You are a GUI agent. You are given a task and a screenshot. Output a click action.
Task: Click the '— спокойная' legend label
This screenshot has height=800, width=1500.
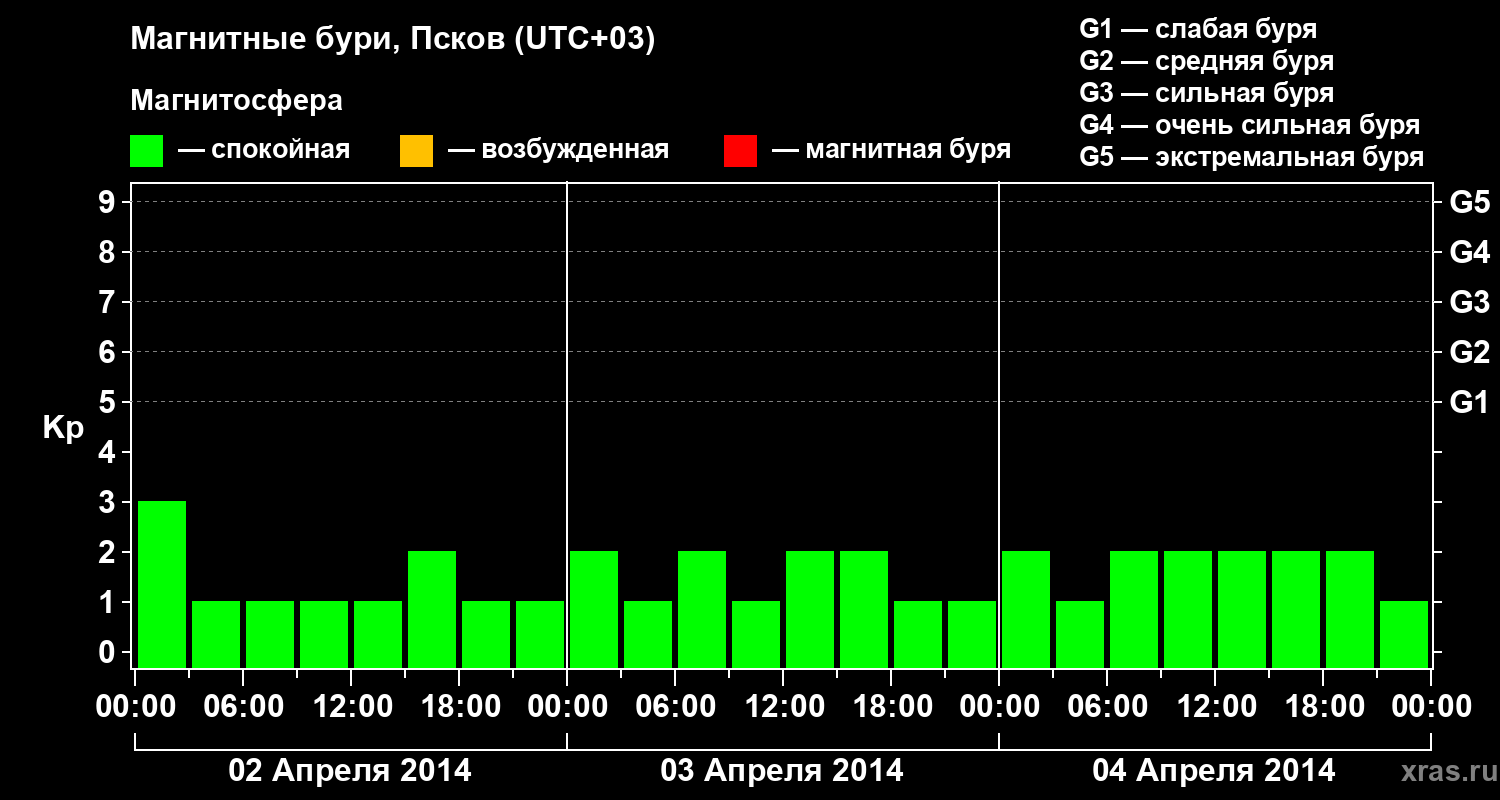[264, 151]
